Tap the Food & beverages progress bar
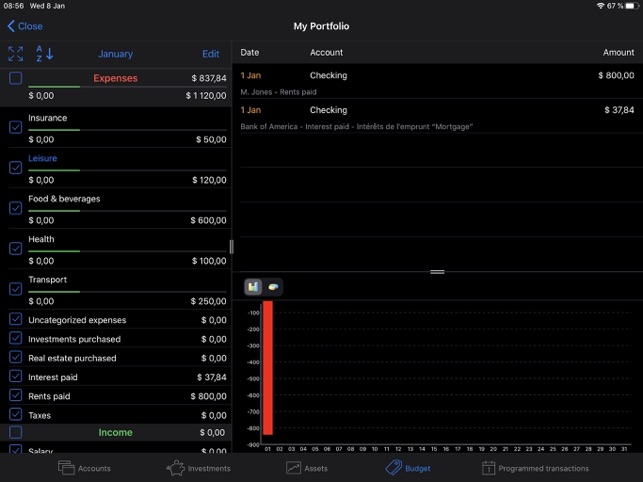This screenshot has height=482, width=643. [x=127, y=211]
